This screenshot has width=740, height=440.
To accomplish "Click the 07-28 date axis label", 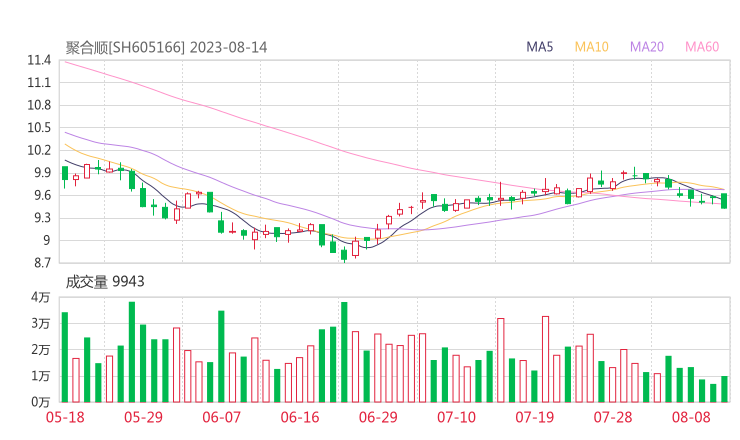I will tap(613, 417).
